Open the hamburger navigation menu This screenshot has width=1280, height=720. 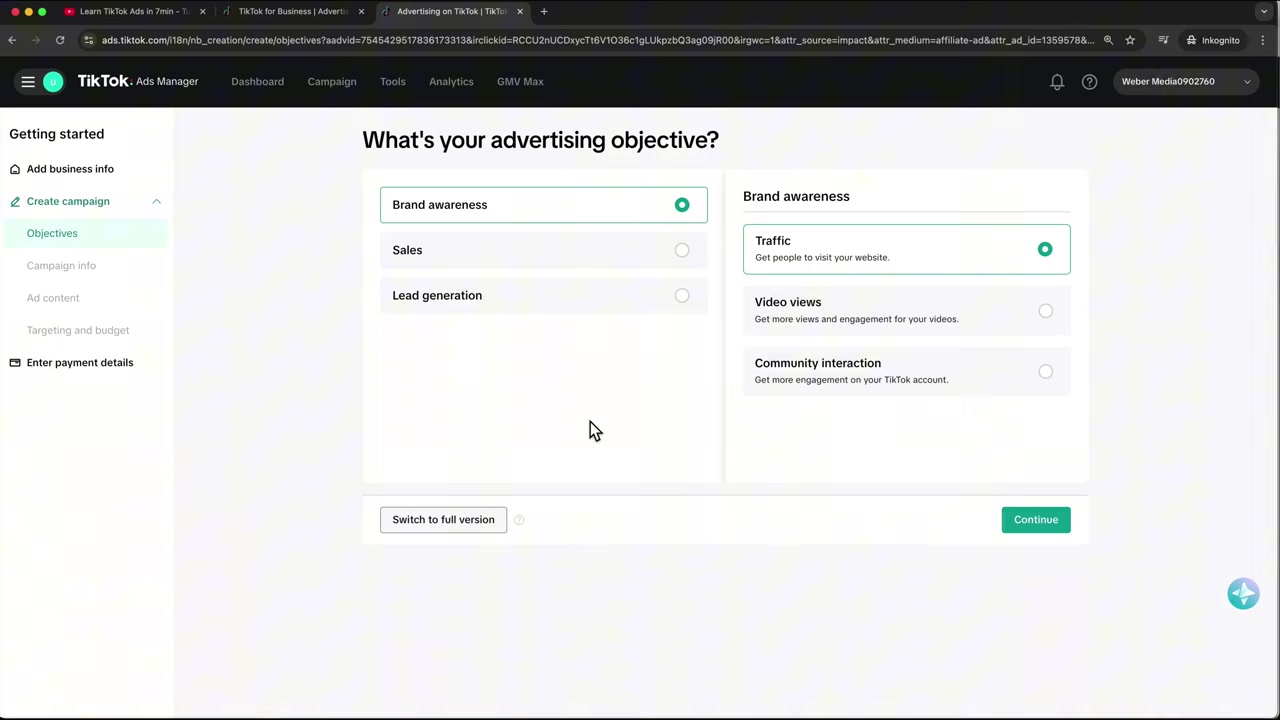(x=28, y=82)
